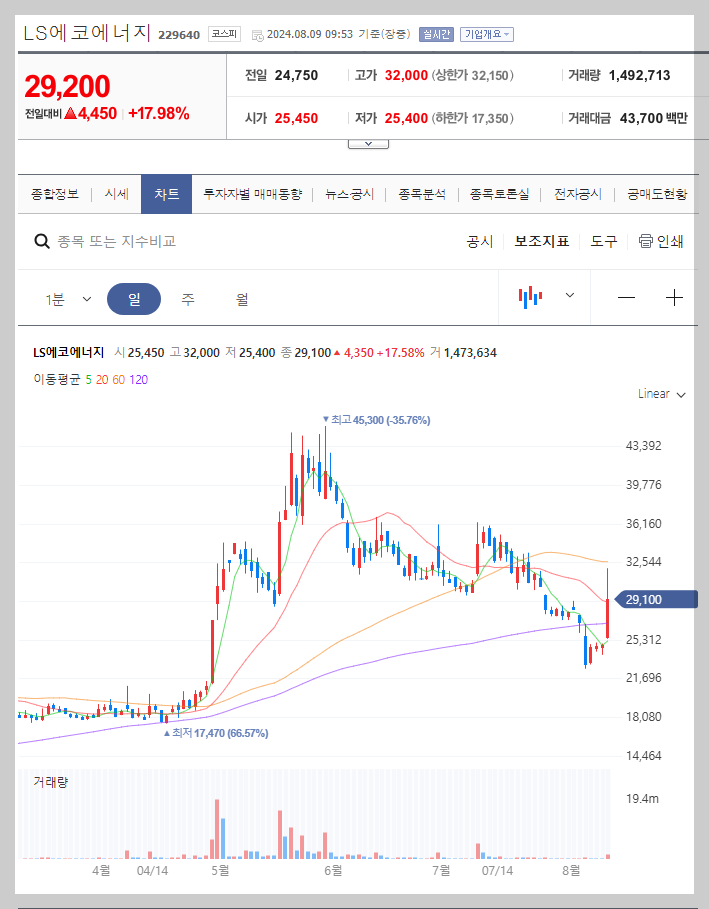Expand the quote details chevron
The width and height of the screenshot is (709, 909).
click(368, 144)
